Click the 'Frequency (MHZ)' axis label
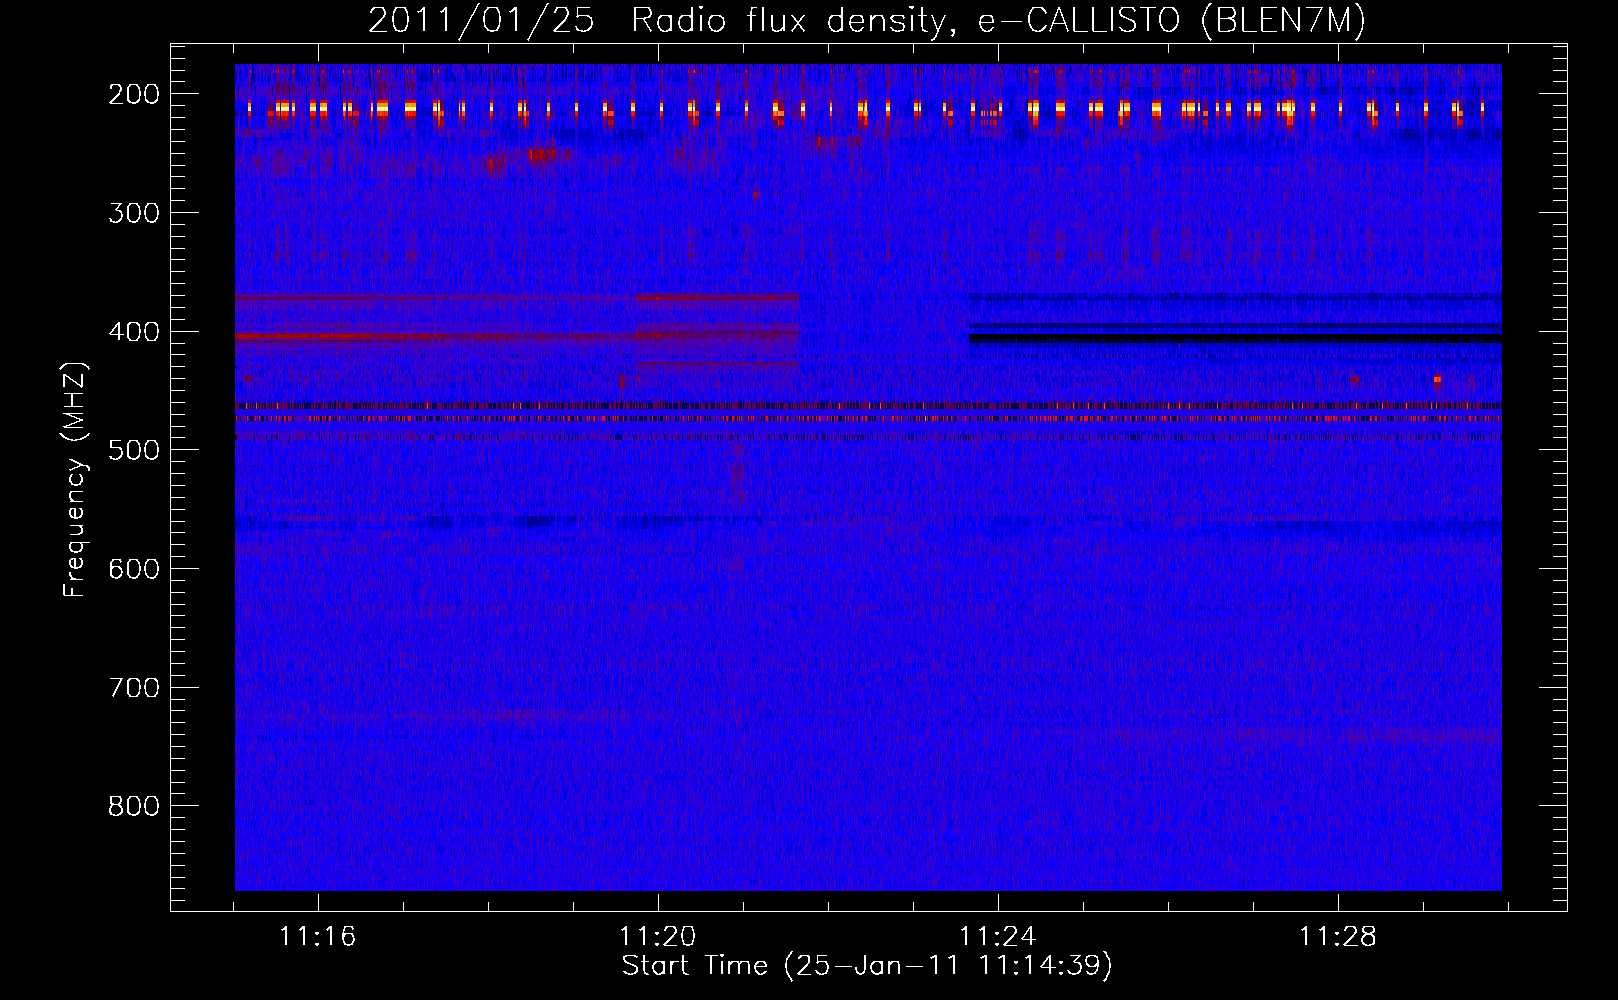The width and height of the screenshot is (1618, 1000). (x=75, y=480)
